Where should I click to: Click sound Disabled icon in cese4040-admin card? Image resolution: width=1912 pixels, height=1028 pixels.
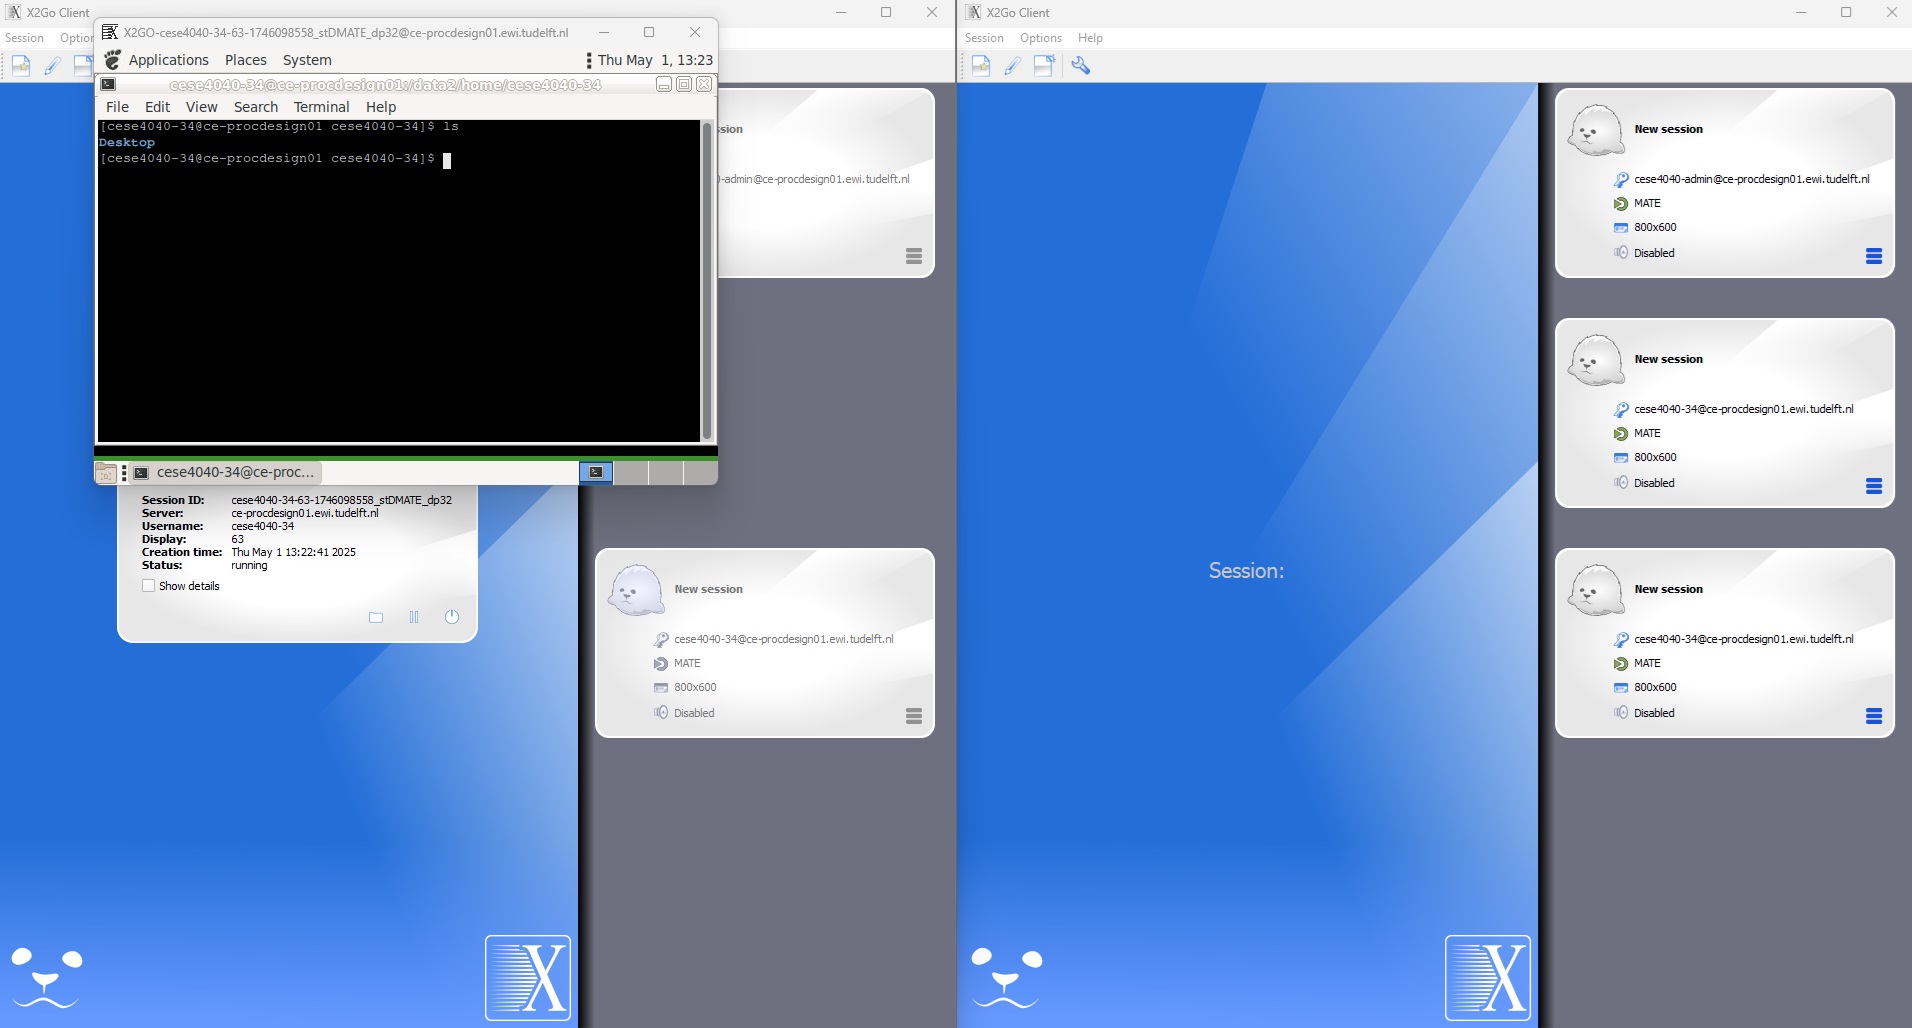[x=1621, y=252]
